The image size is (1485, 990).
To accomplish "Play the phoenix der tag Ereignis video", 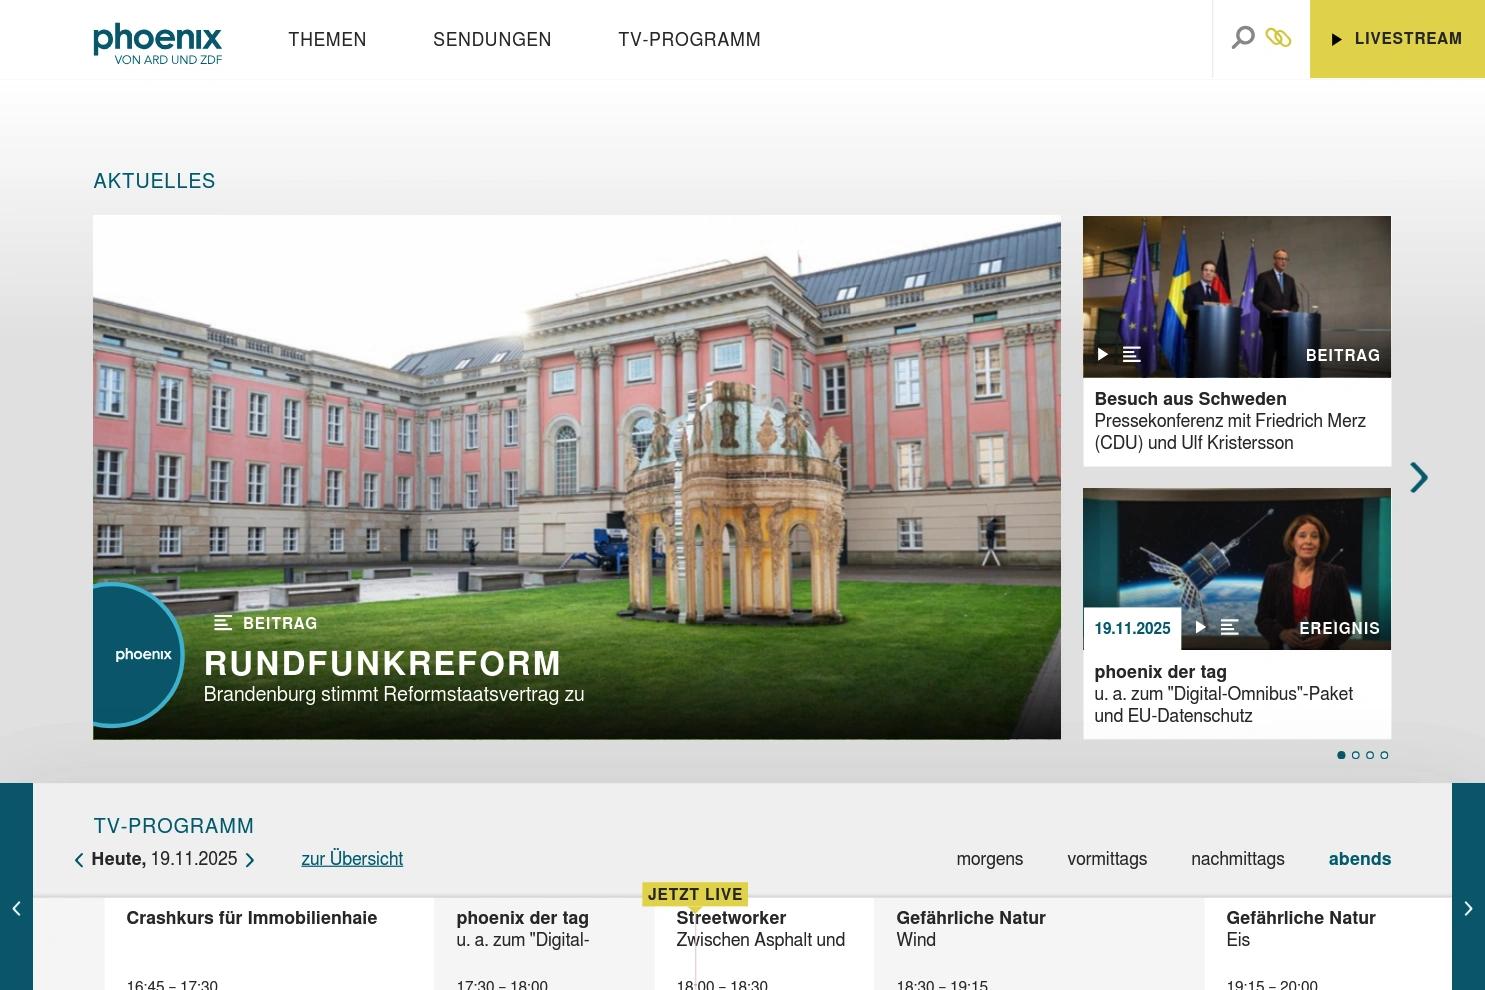I will (x=1201, y=627).
